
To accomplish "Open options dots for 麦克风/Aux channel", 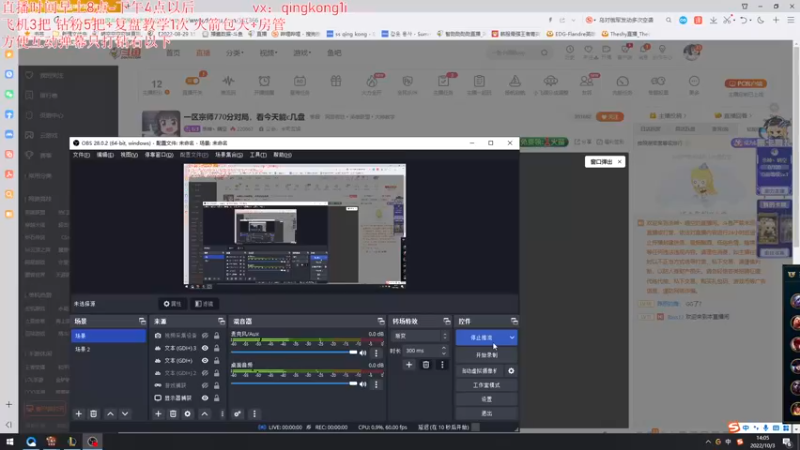I will (377, 353).
